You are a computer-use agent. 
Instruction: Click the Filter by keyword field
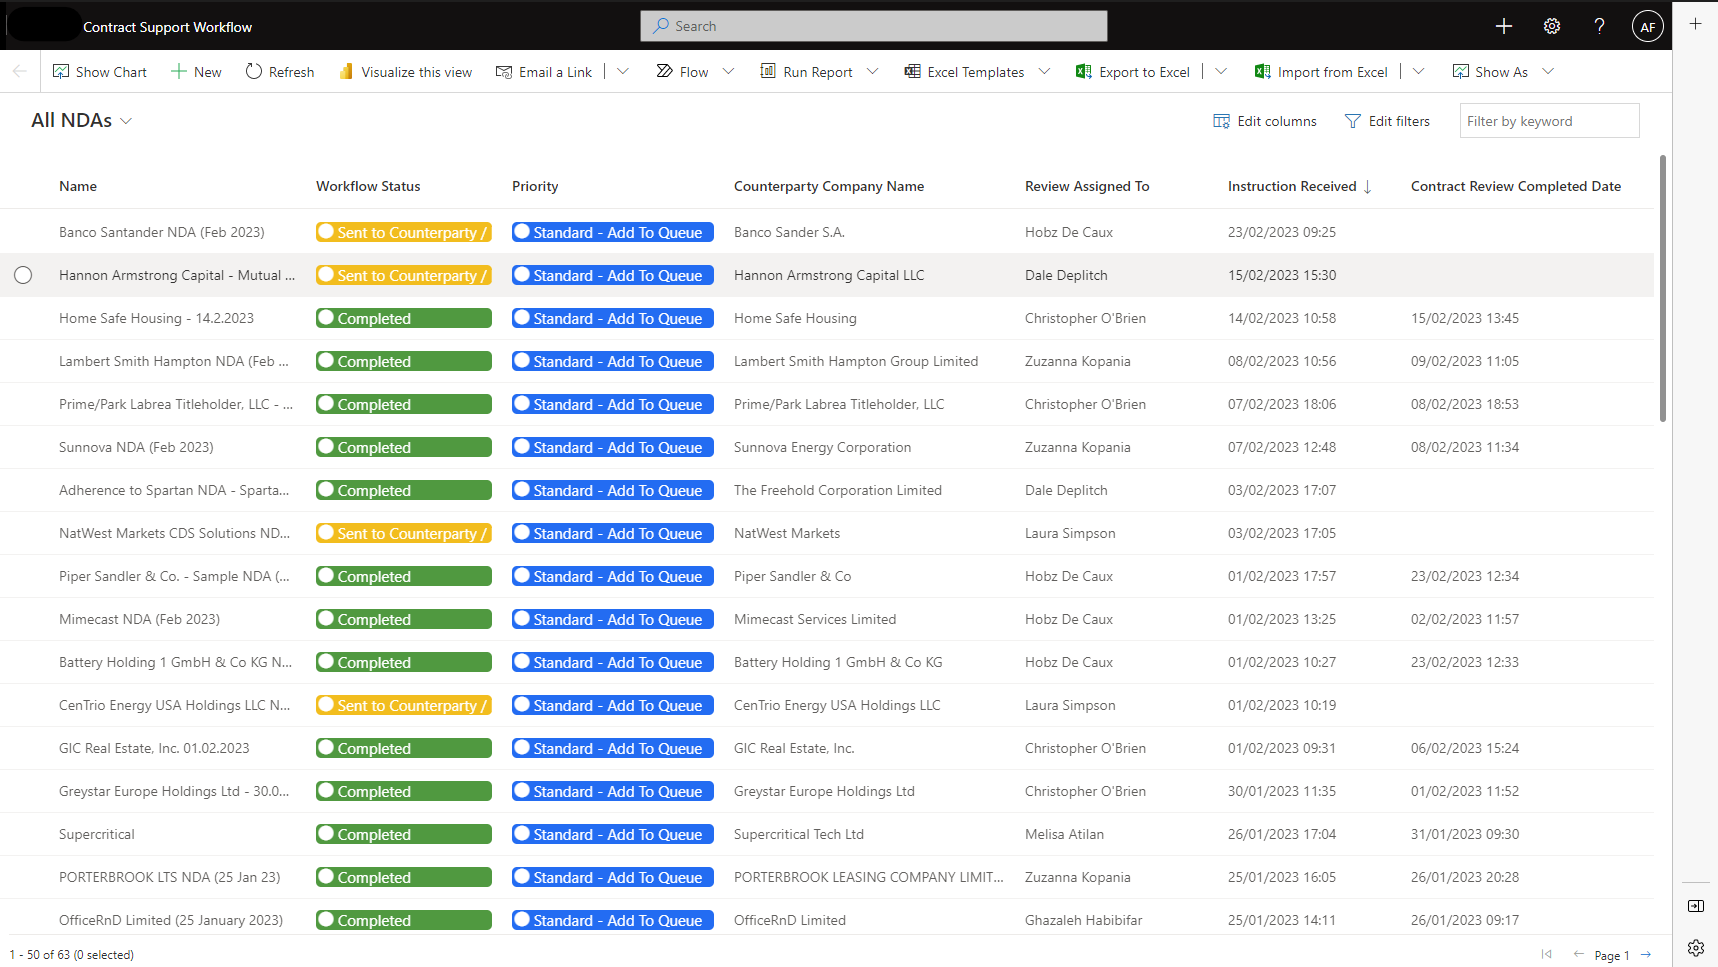click(1548, 121)
